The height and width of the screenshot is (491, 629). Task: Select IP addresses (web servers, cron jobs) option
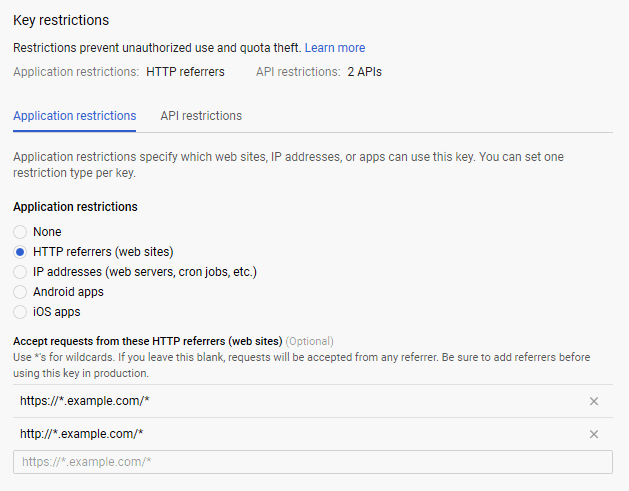[x=20, y=272]
